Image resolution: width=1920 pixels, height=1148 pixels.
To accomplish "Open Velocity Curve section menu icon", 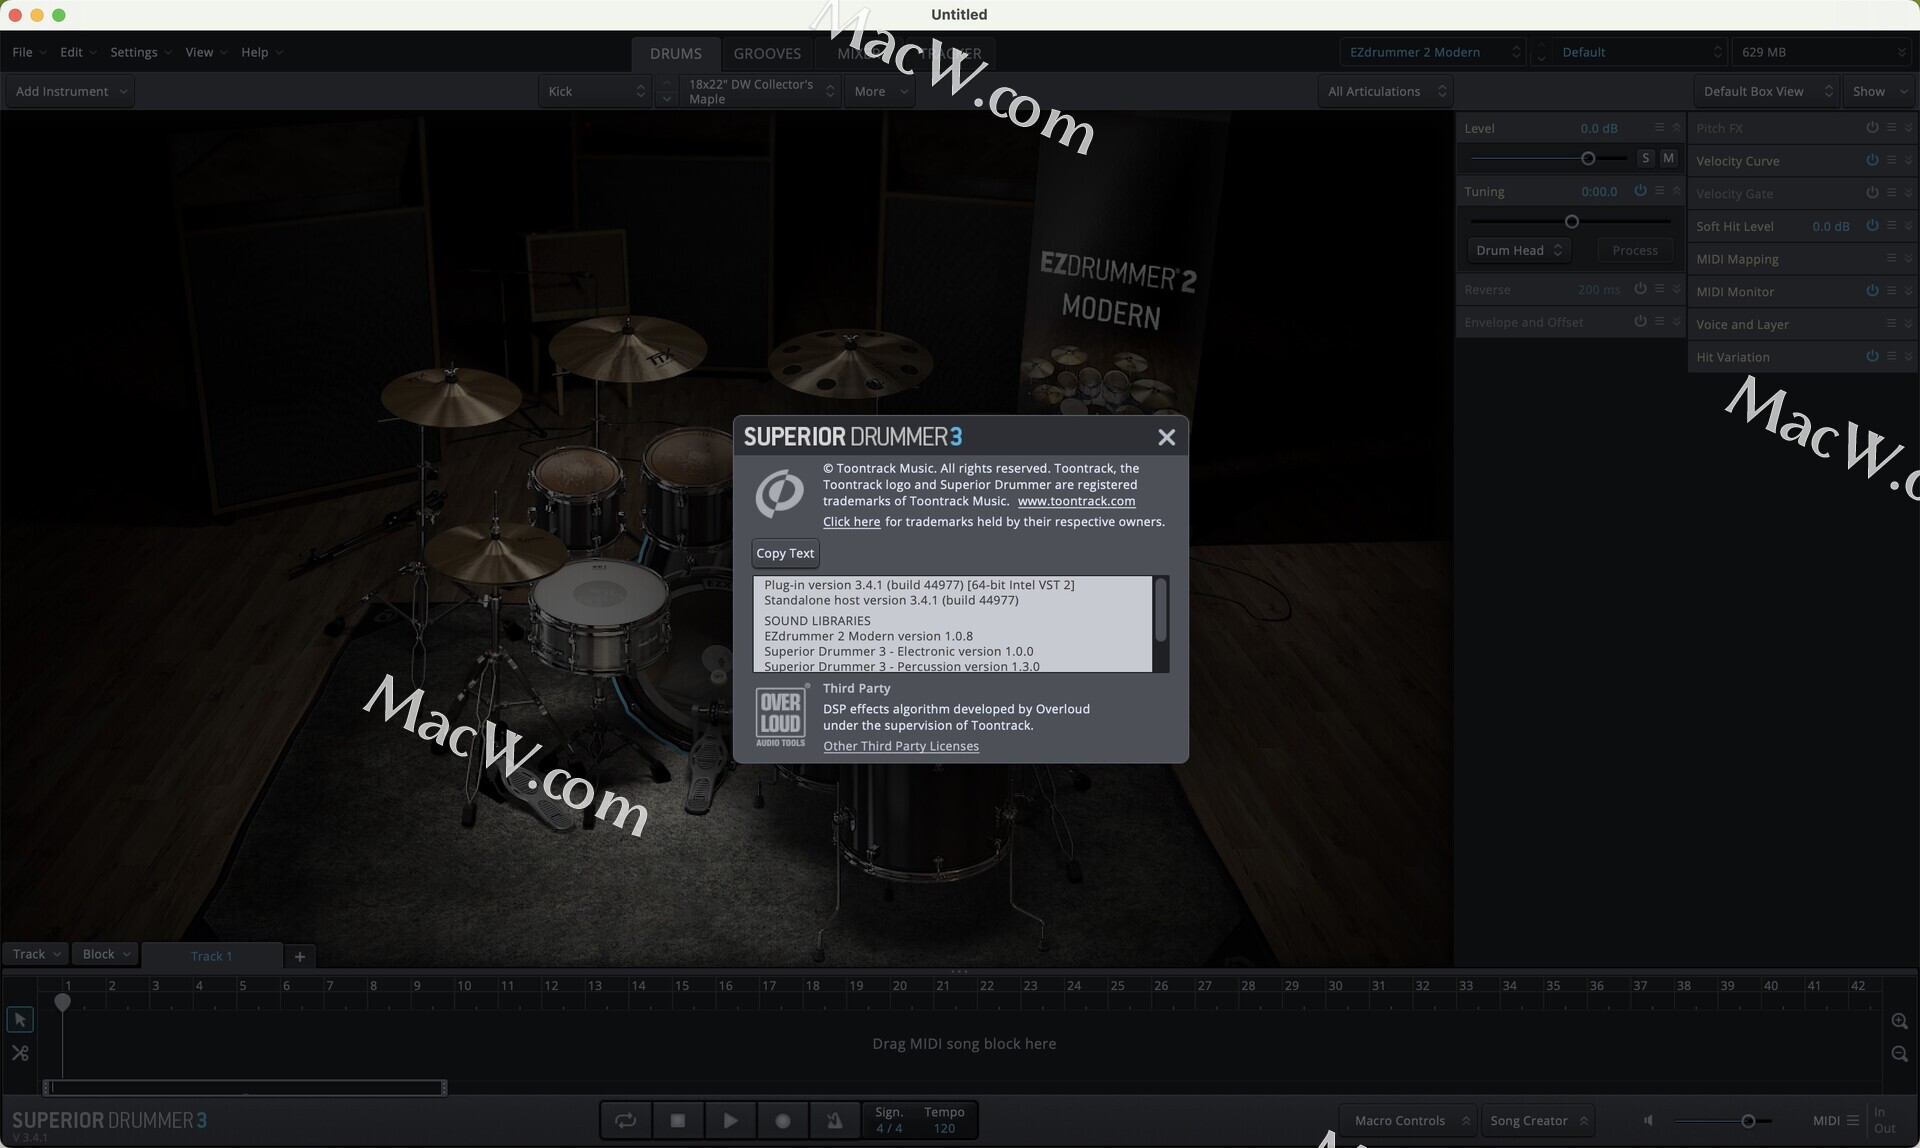I will (1891, 160).
